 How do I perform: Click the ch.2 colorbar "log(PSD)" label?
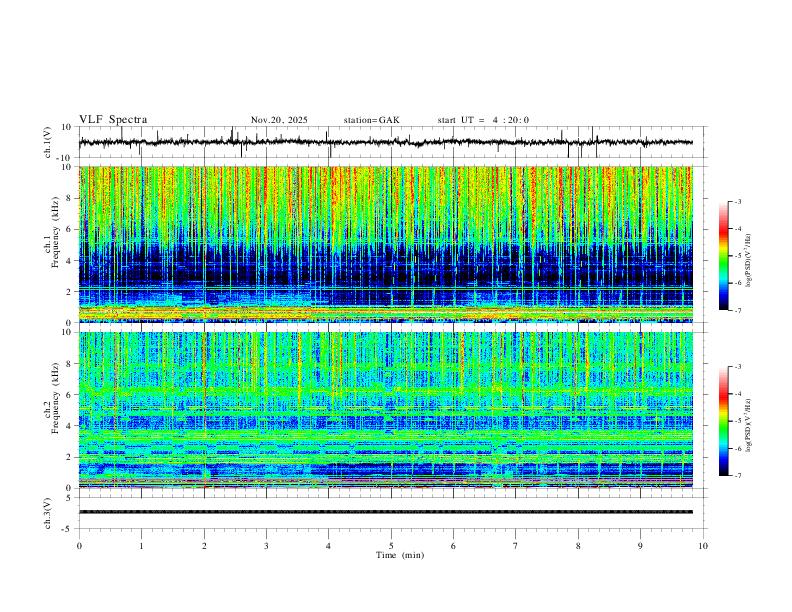pyautogui.click(x=749, y=425)
